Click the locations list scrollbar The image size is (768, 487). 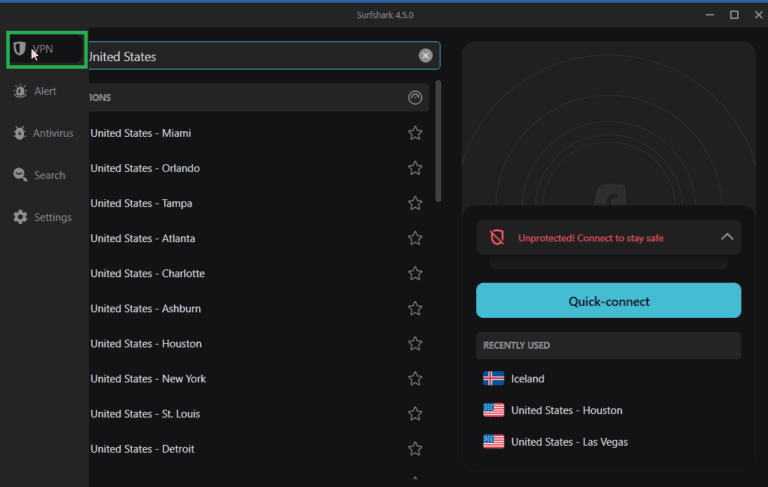point(438,141)
